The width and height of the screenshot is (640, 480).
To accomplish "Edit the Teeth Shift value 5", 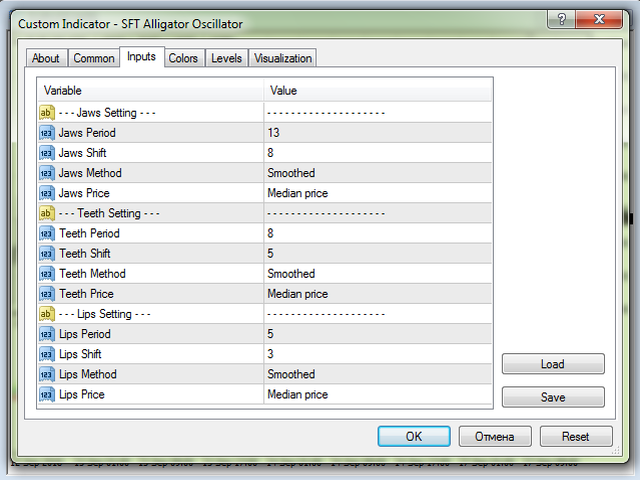I will tap(378, 253).
